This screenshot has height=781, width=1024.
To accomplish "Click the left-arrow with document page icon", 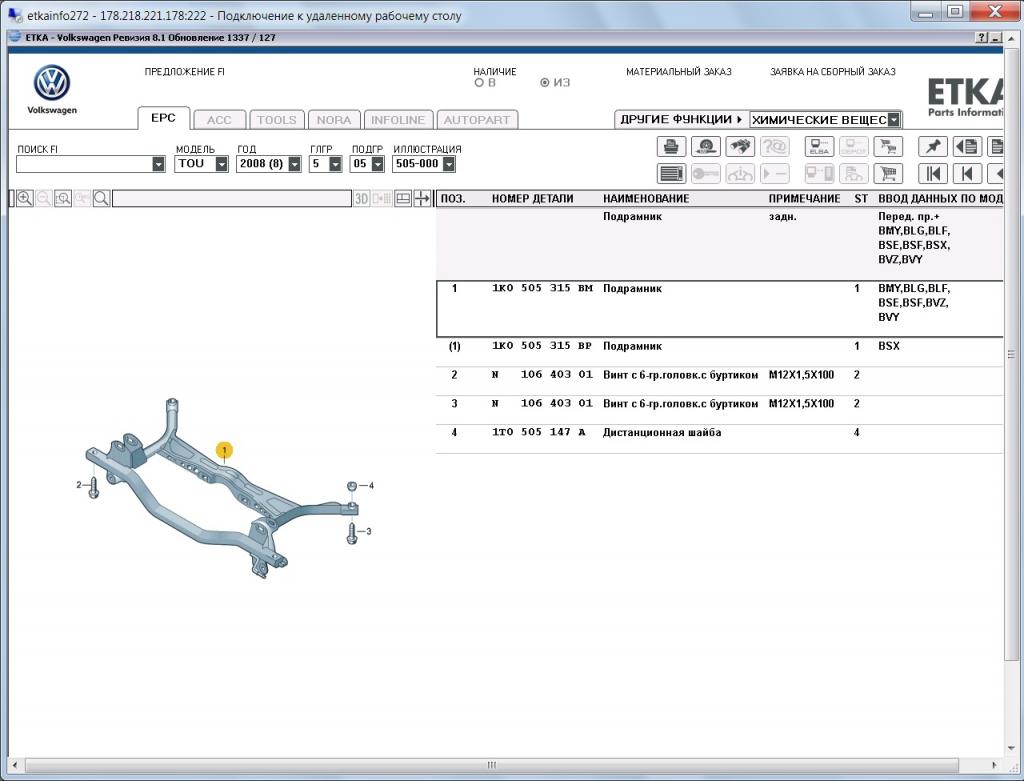I will (x=967, y=146).
